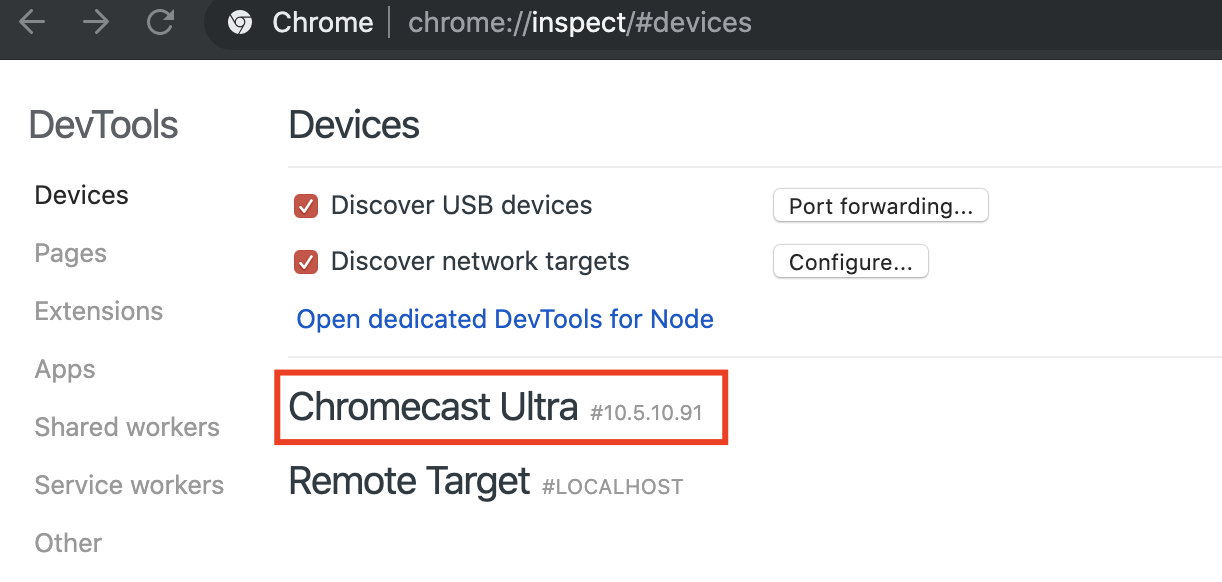Open the Port forwarding dialog
1222x582 pixels.
tap(880, 206)
